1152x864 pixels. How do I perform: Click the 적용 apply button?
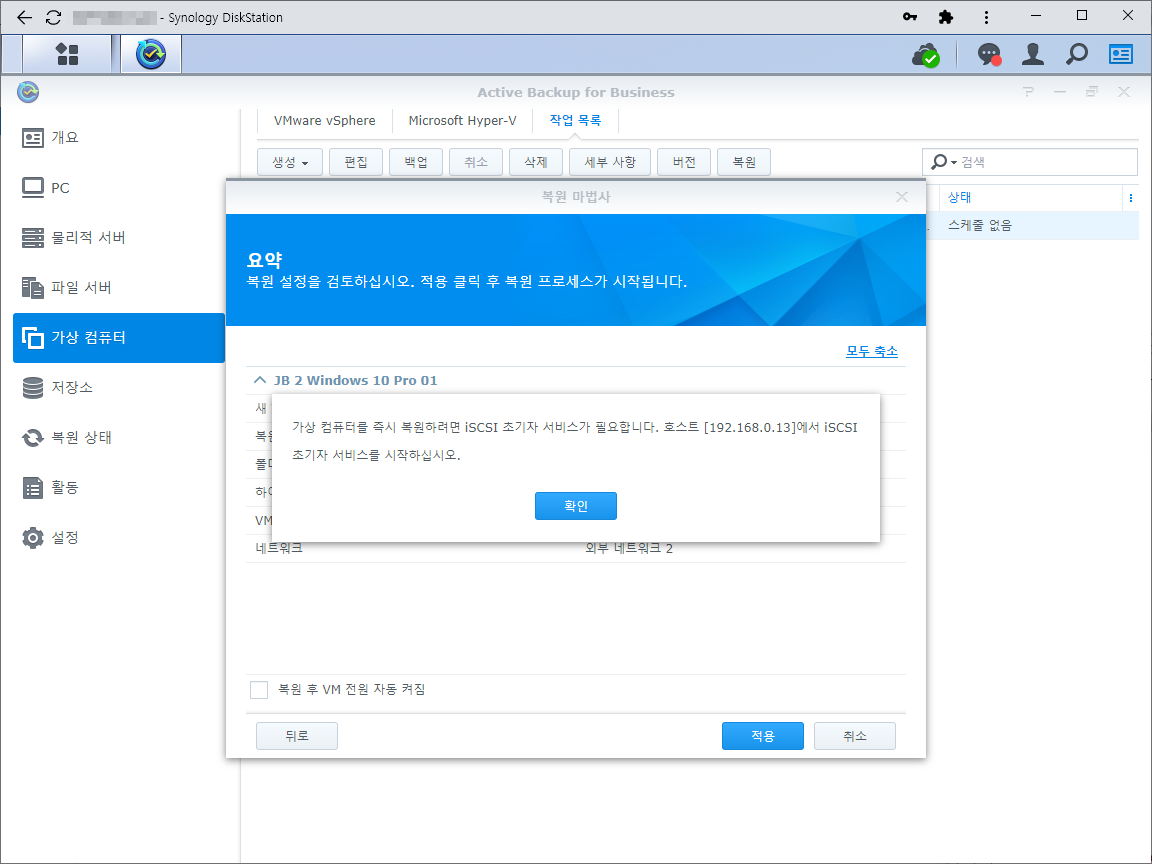tap(763, 736)
